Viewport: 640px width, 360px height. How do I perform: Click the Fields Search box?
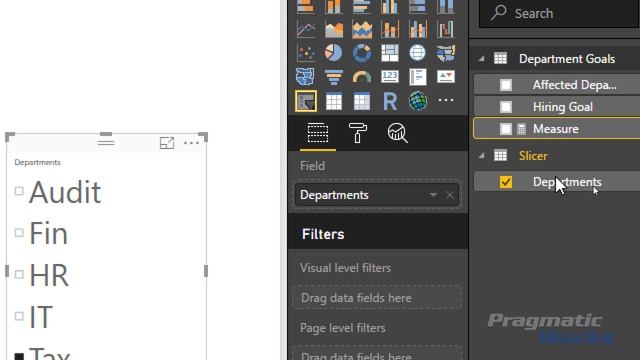559,13
